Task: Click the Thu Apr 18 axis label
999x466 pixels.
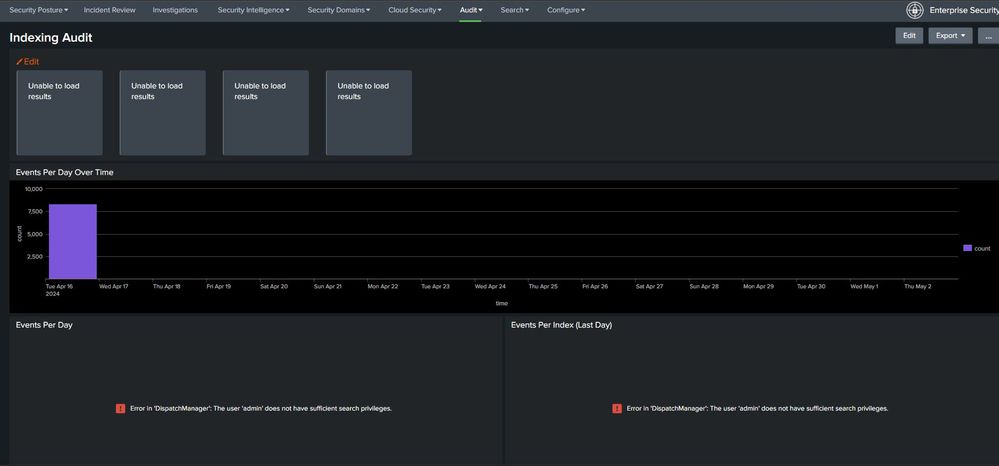Action: tap(166, 287)
